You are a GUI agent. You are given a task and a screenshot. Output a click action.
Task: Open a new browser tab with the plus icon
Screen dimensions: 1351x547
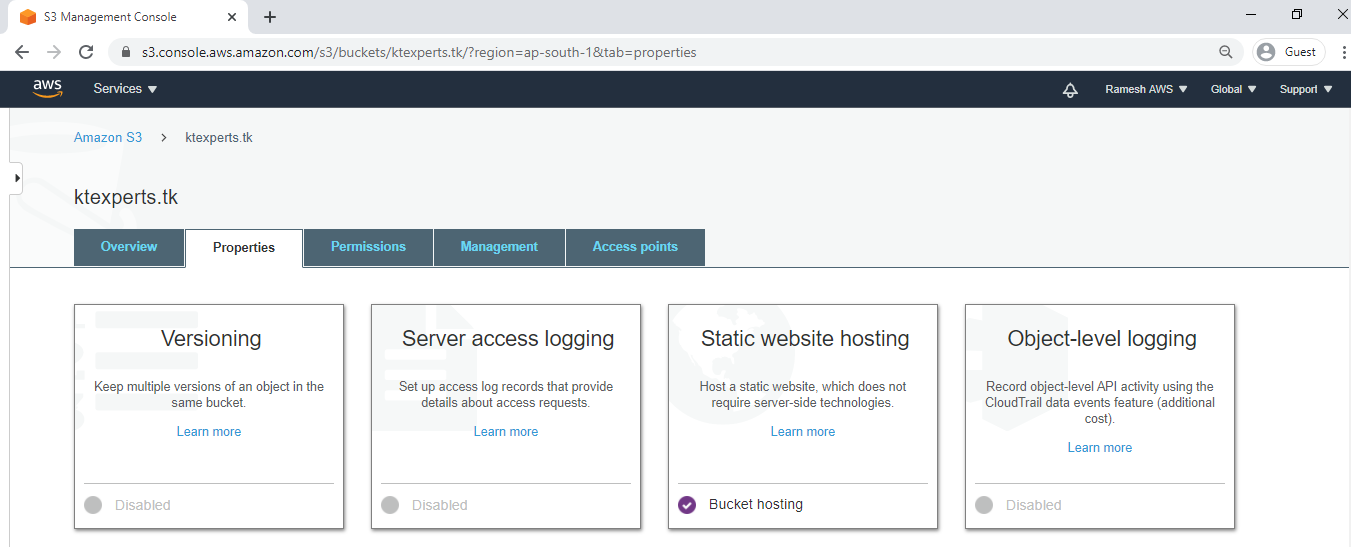(x=270, y=17)
